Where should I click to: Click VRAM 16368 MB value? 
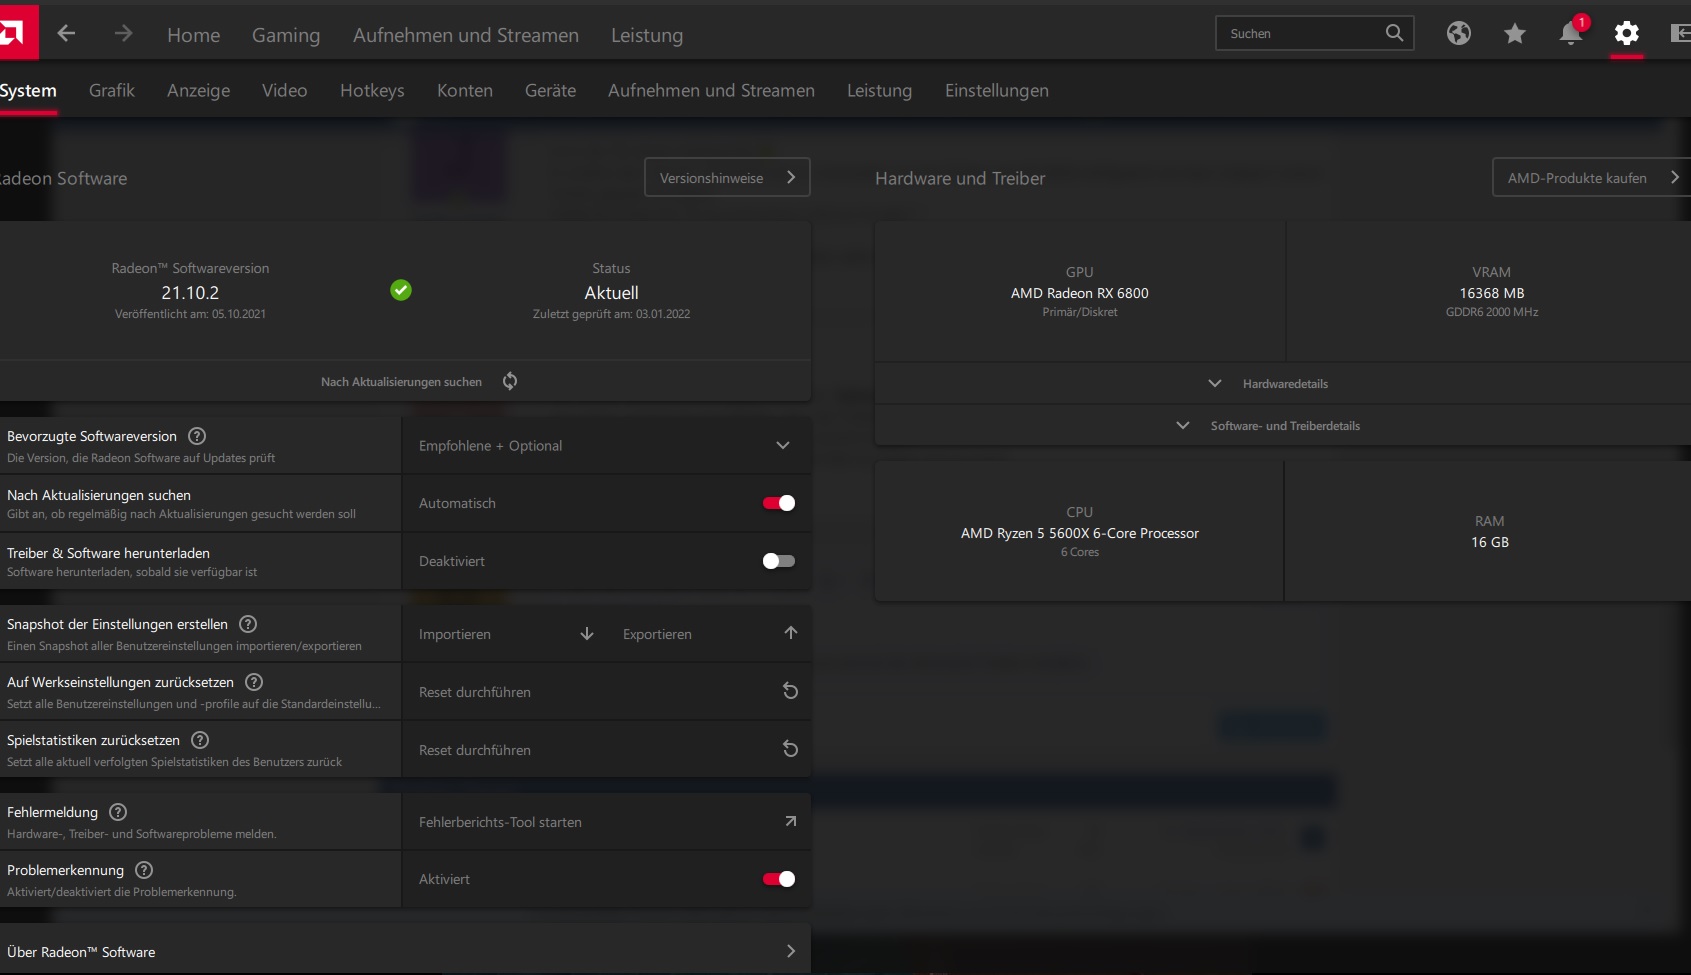tap(1492, 293)
